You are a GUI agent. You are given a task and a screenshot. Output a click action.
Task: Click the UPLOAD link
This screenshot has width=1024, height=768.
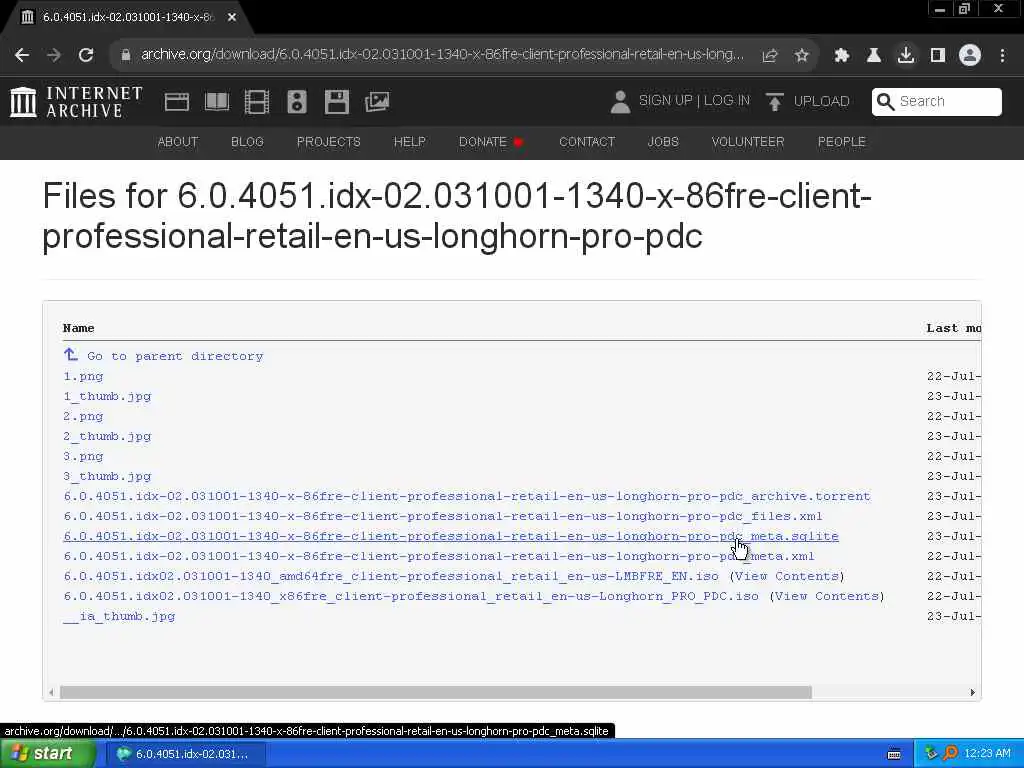(x=822, y=101)
